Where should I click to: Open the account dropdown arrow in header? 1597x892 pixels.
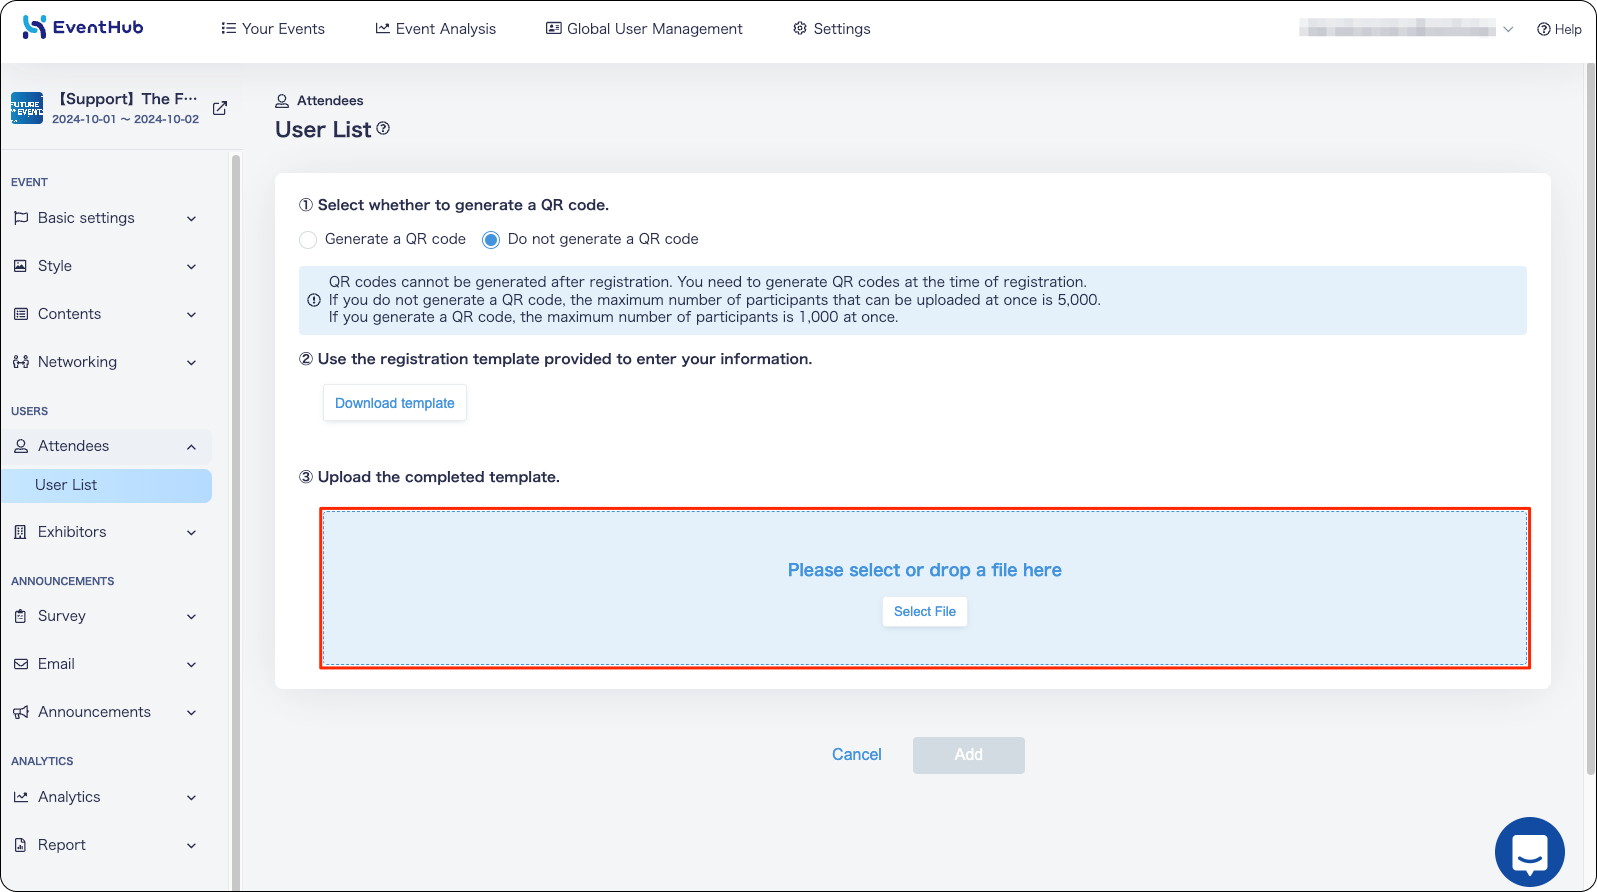coord(1508,29)
